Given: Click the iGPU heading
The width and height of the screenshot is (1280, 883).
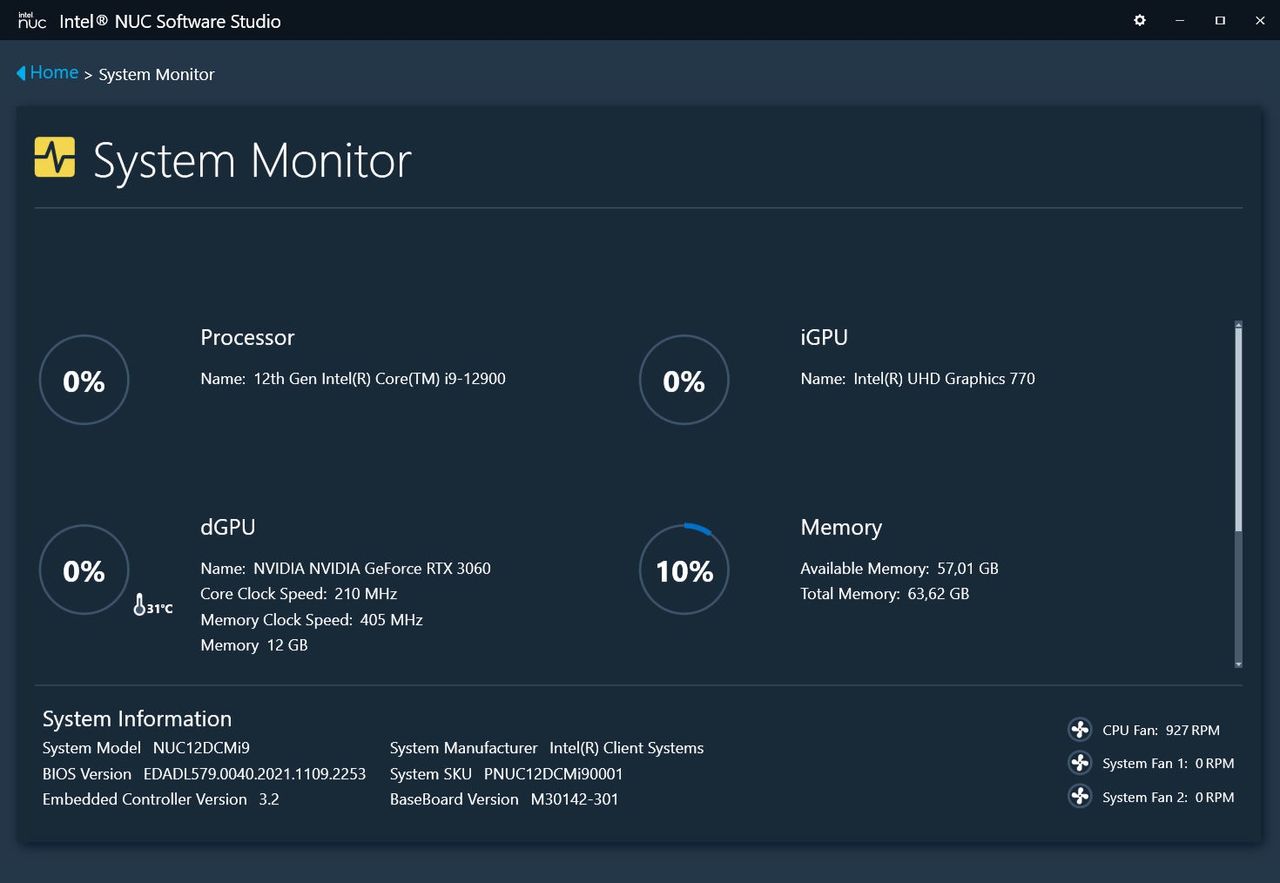Looking at the screenshot, I should pyautogui.click(x=824, y=337).
